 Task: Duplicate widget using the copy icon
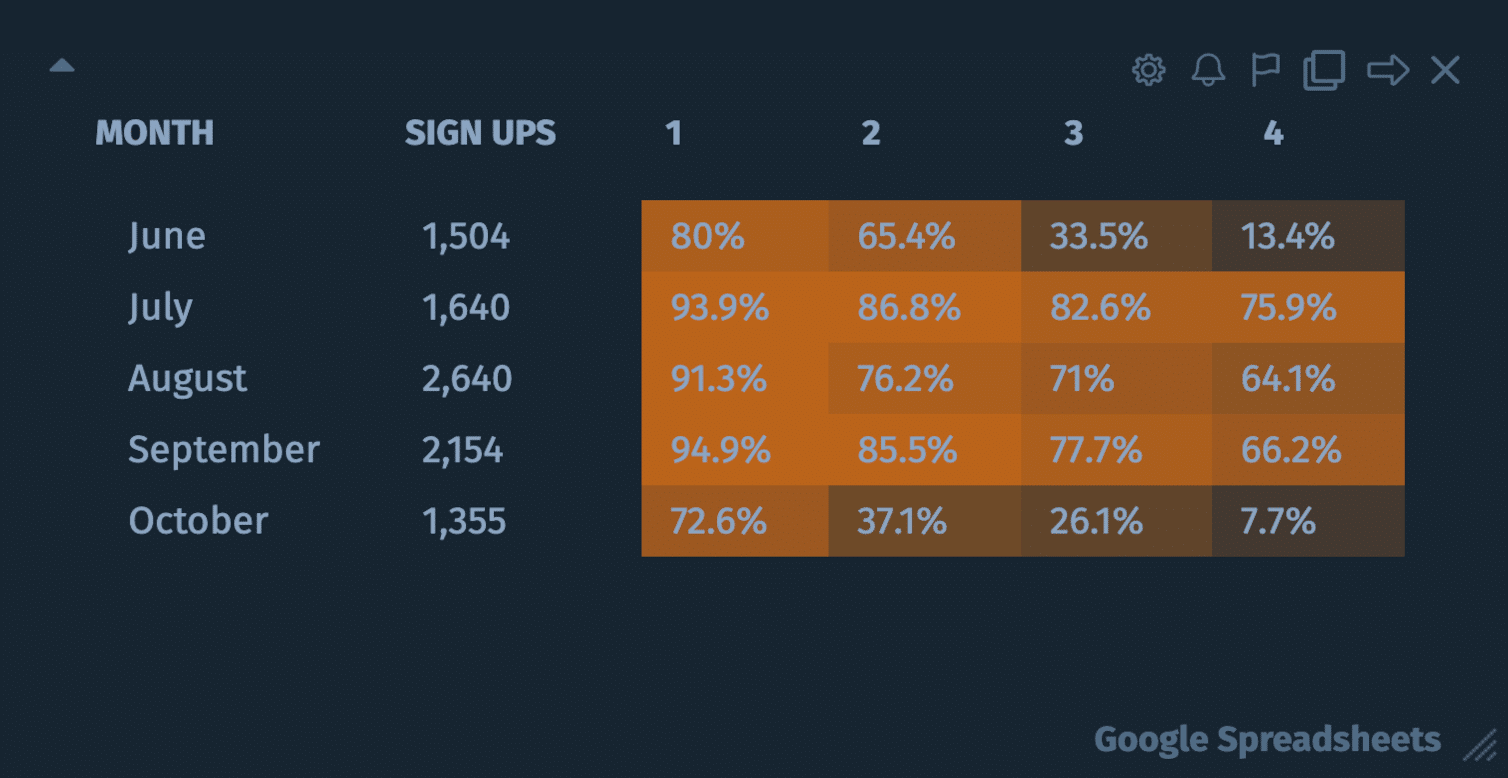coord(1324,70)
